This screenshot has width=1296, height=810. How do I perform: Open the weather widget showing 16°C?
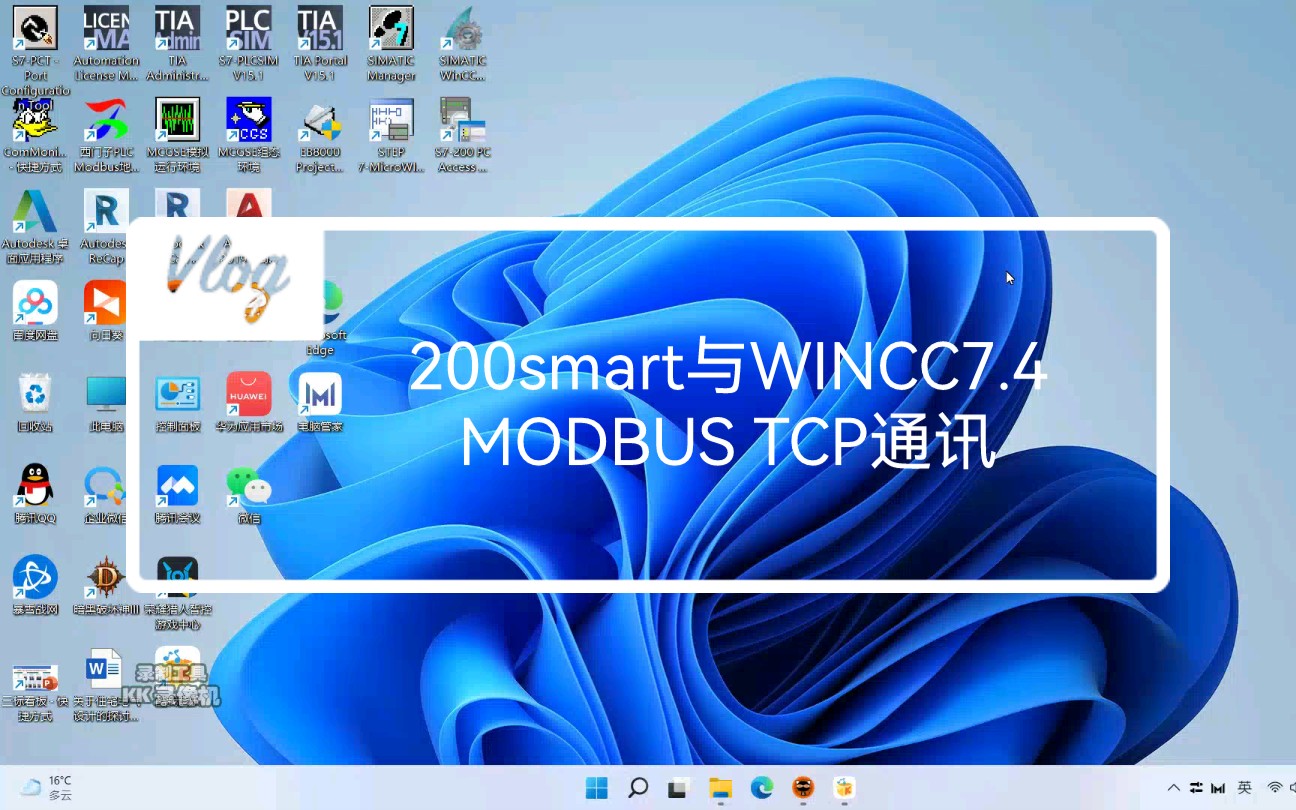(x=46, y=788)
